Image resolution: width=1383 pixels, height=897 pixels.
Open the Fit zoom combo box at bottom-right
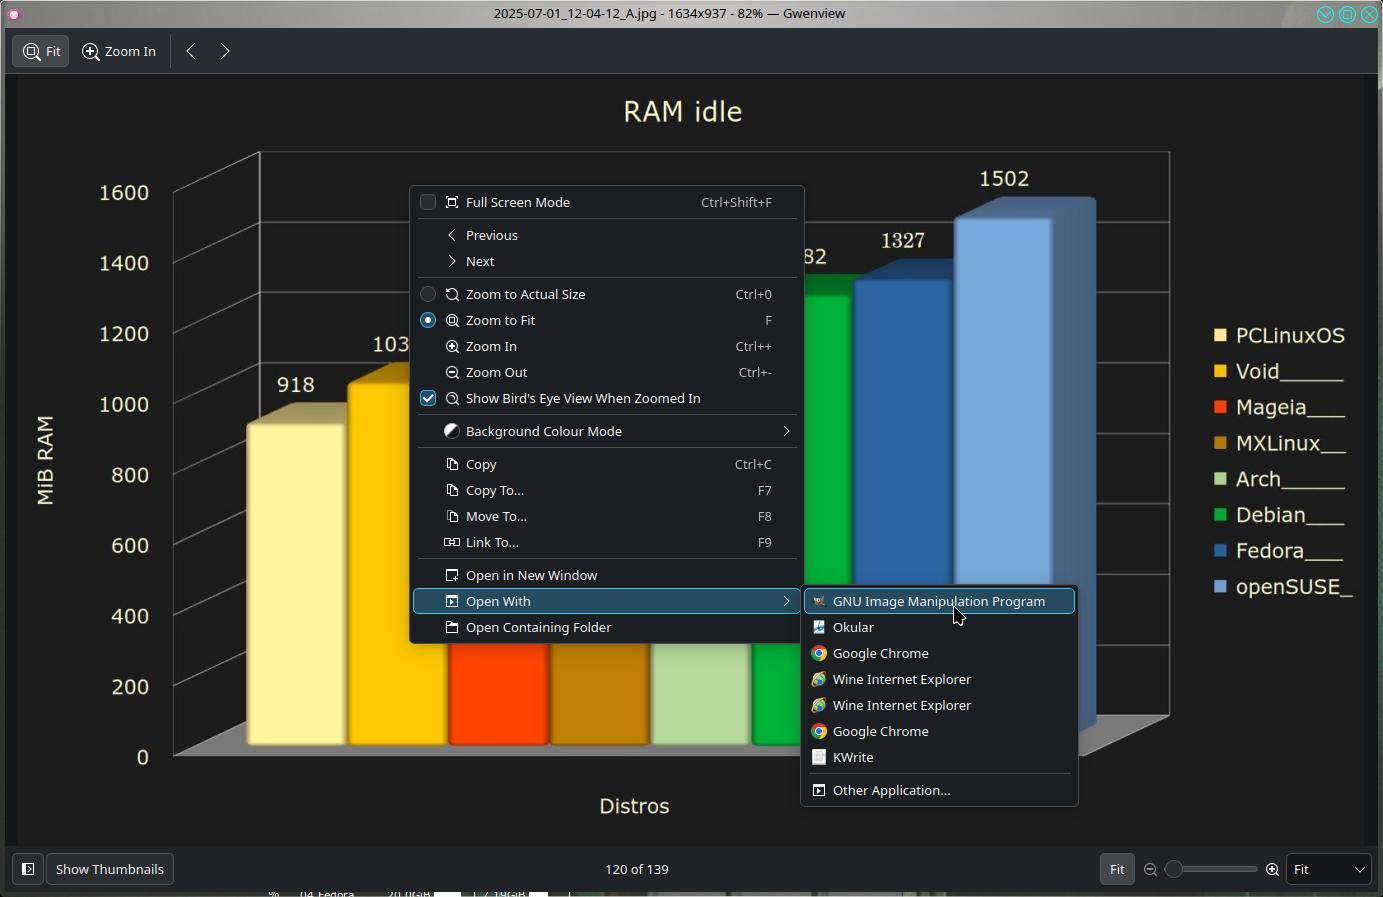[x=1328, y=869]
